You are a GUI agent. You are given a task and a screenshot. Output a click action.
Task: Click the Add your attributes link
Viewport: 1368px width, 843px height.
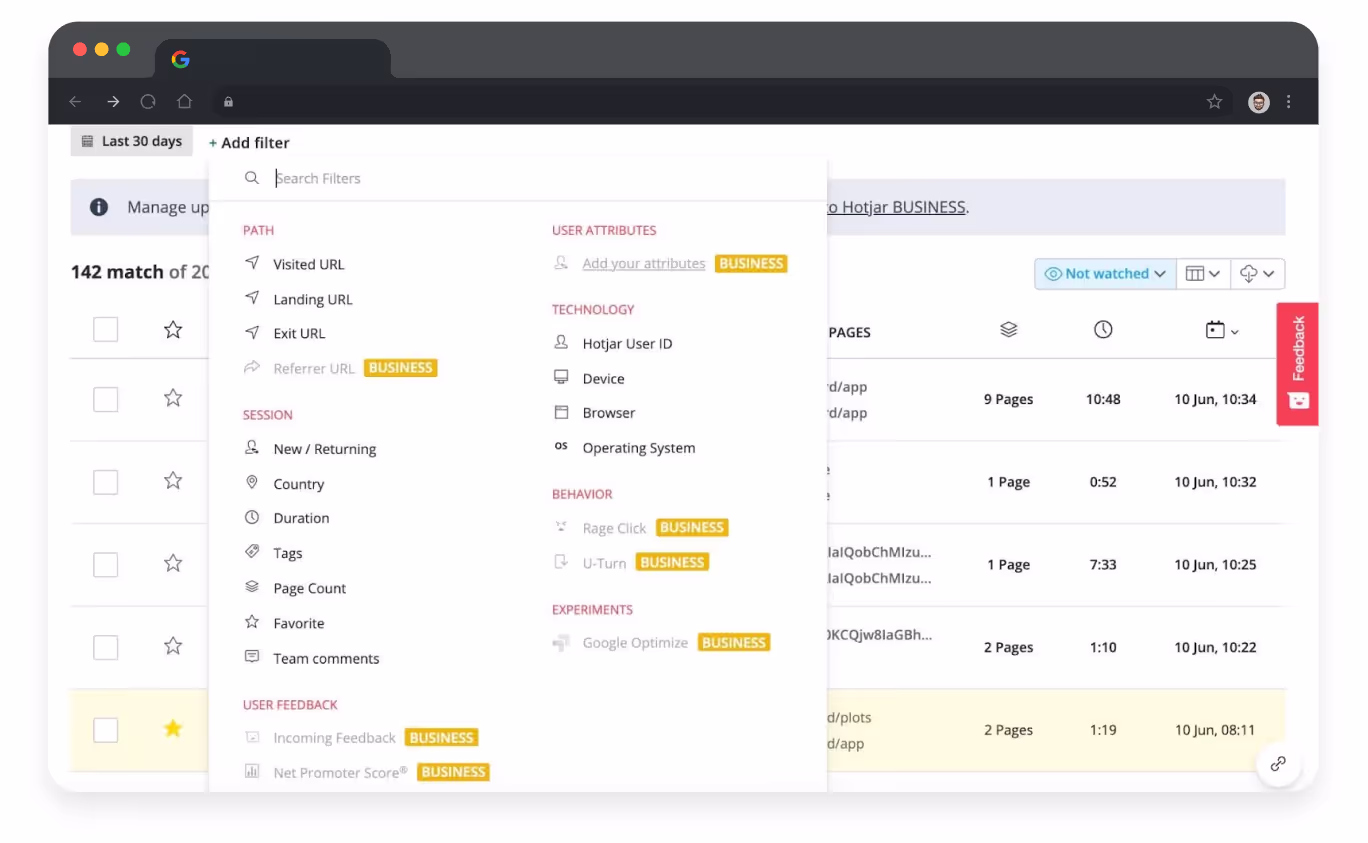pos(644,264)
